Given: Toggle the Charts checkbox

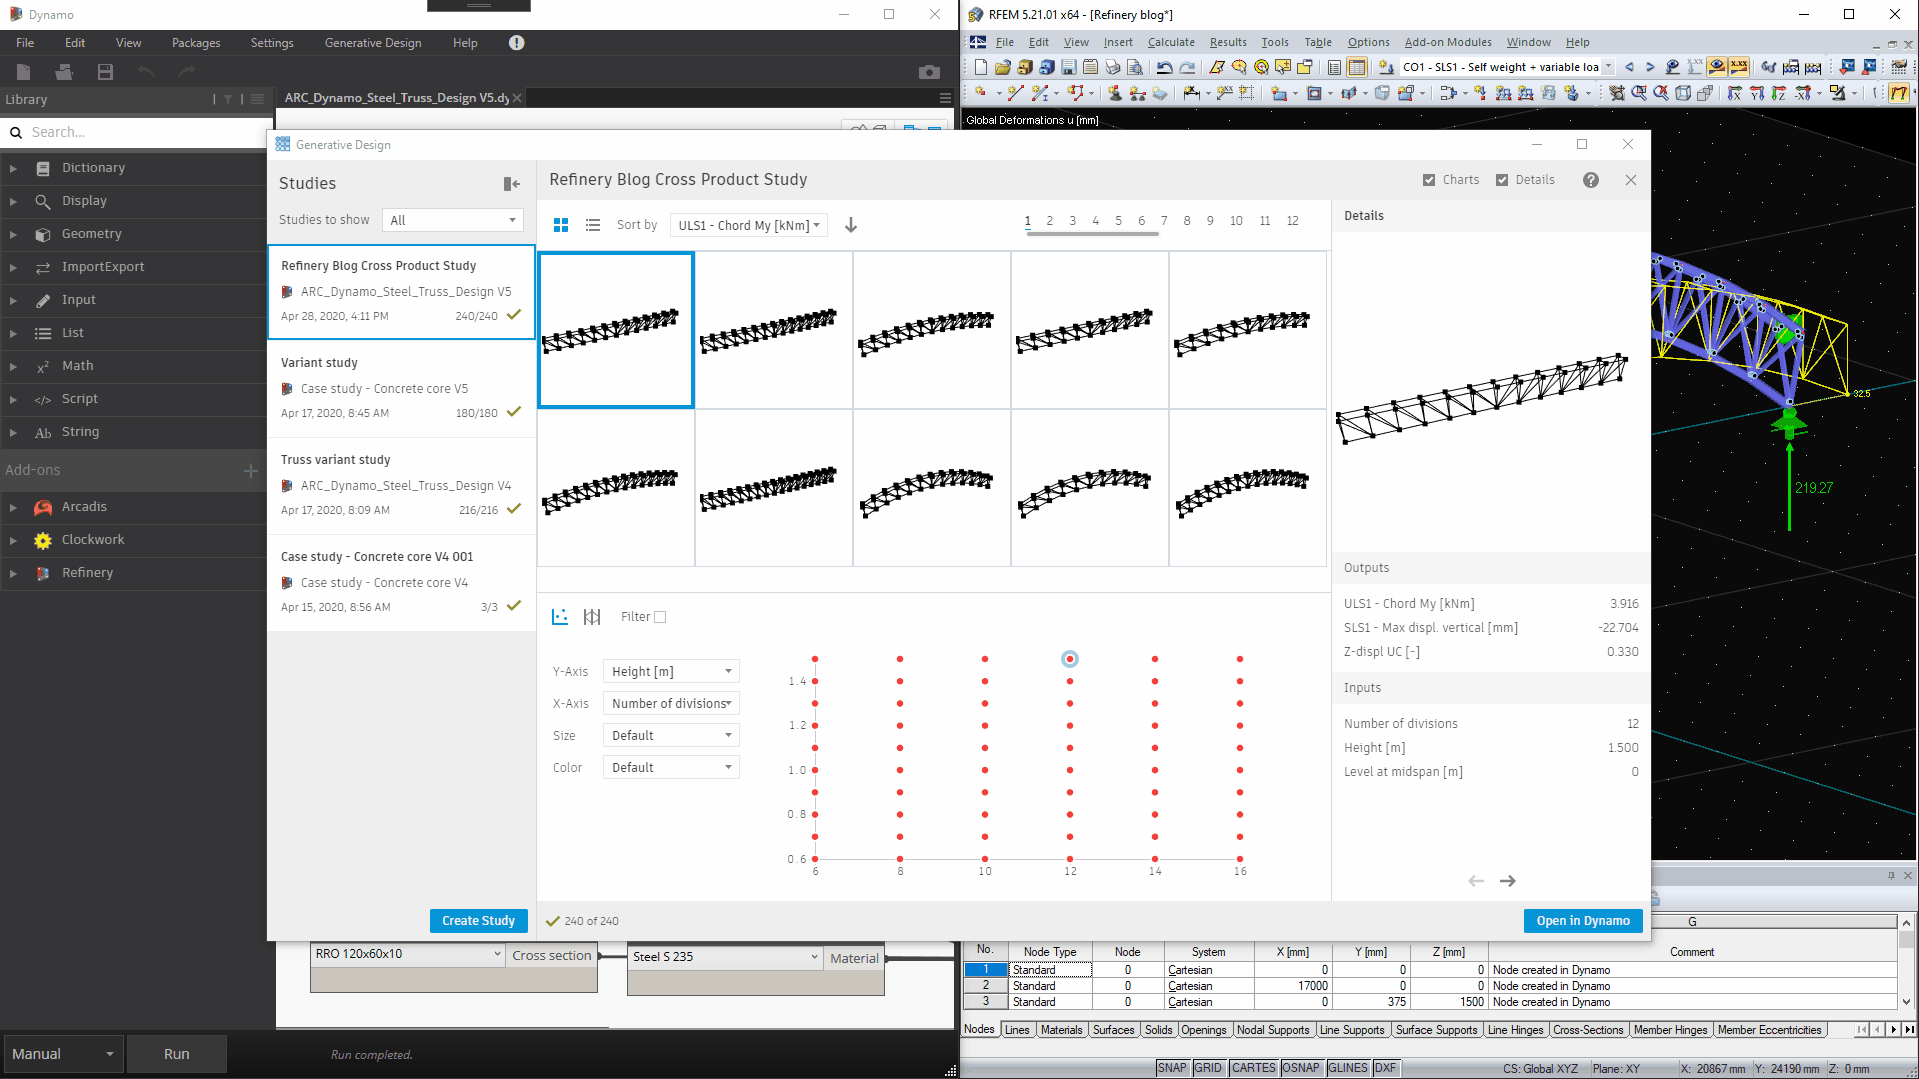Looking at the screenshot, I should click(1429, 180).
